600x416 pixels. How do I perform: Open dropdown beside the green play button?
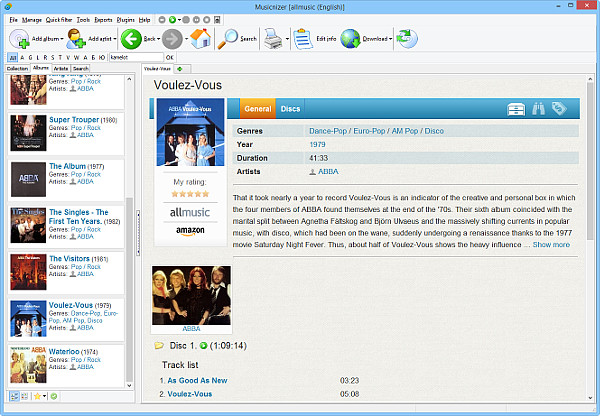click(x=179, y=20)
